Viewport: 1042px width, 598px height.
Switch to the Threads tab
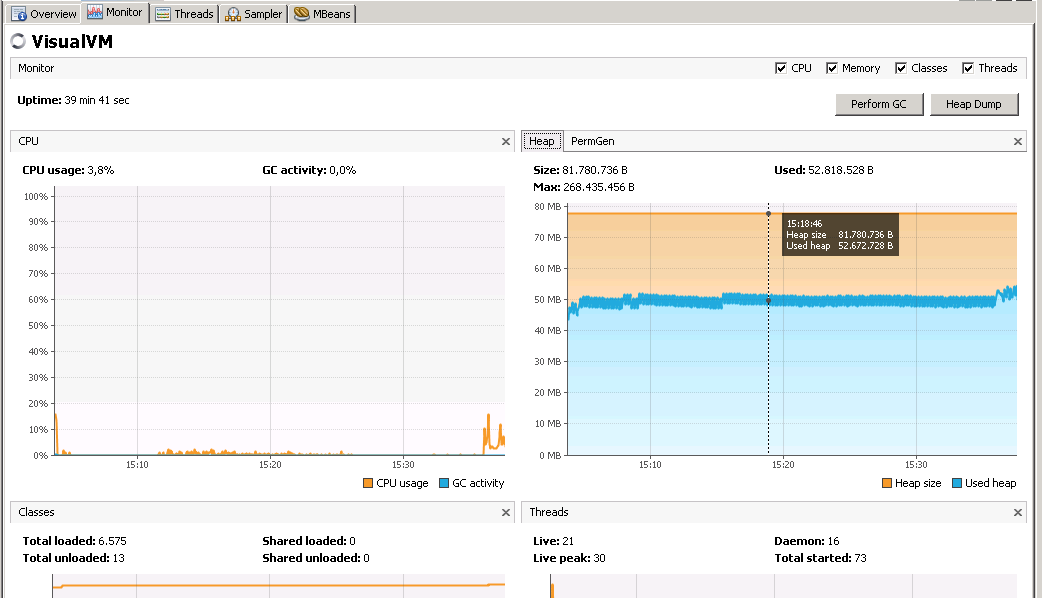(x=184, y=14)
